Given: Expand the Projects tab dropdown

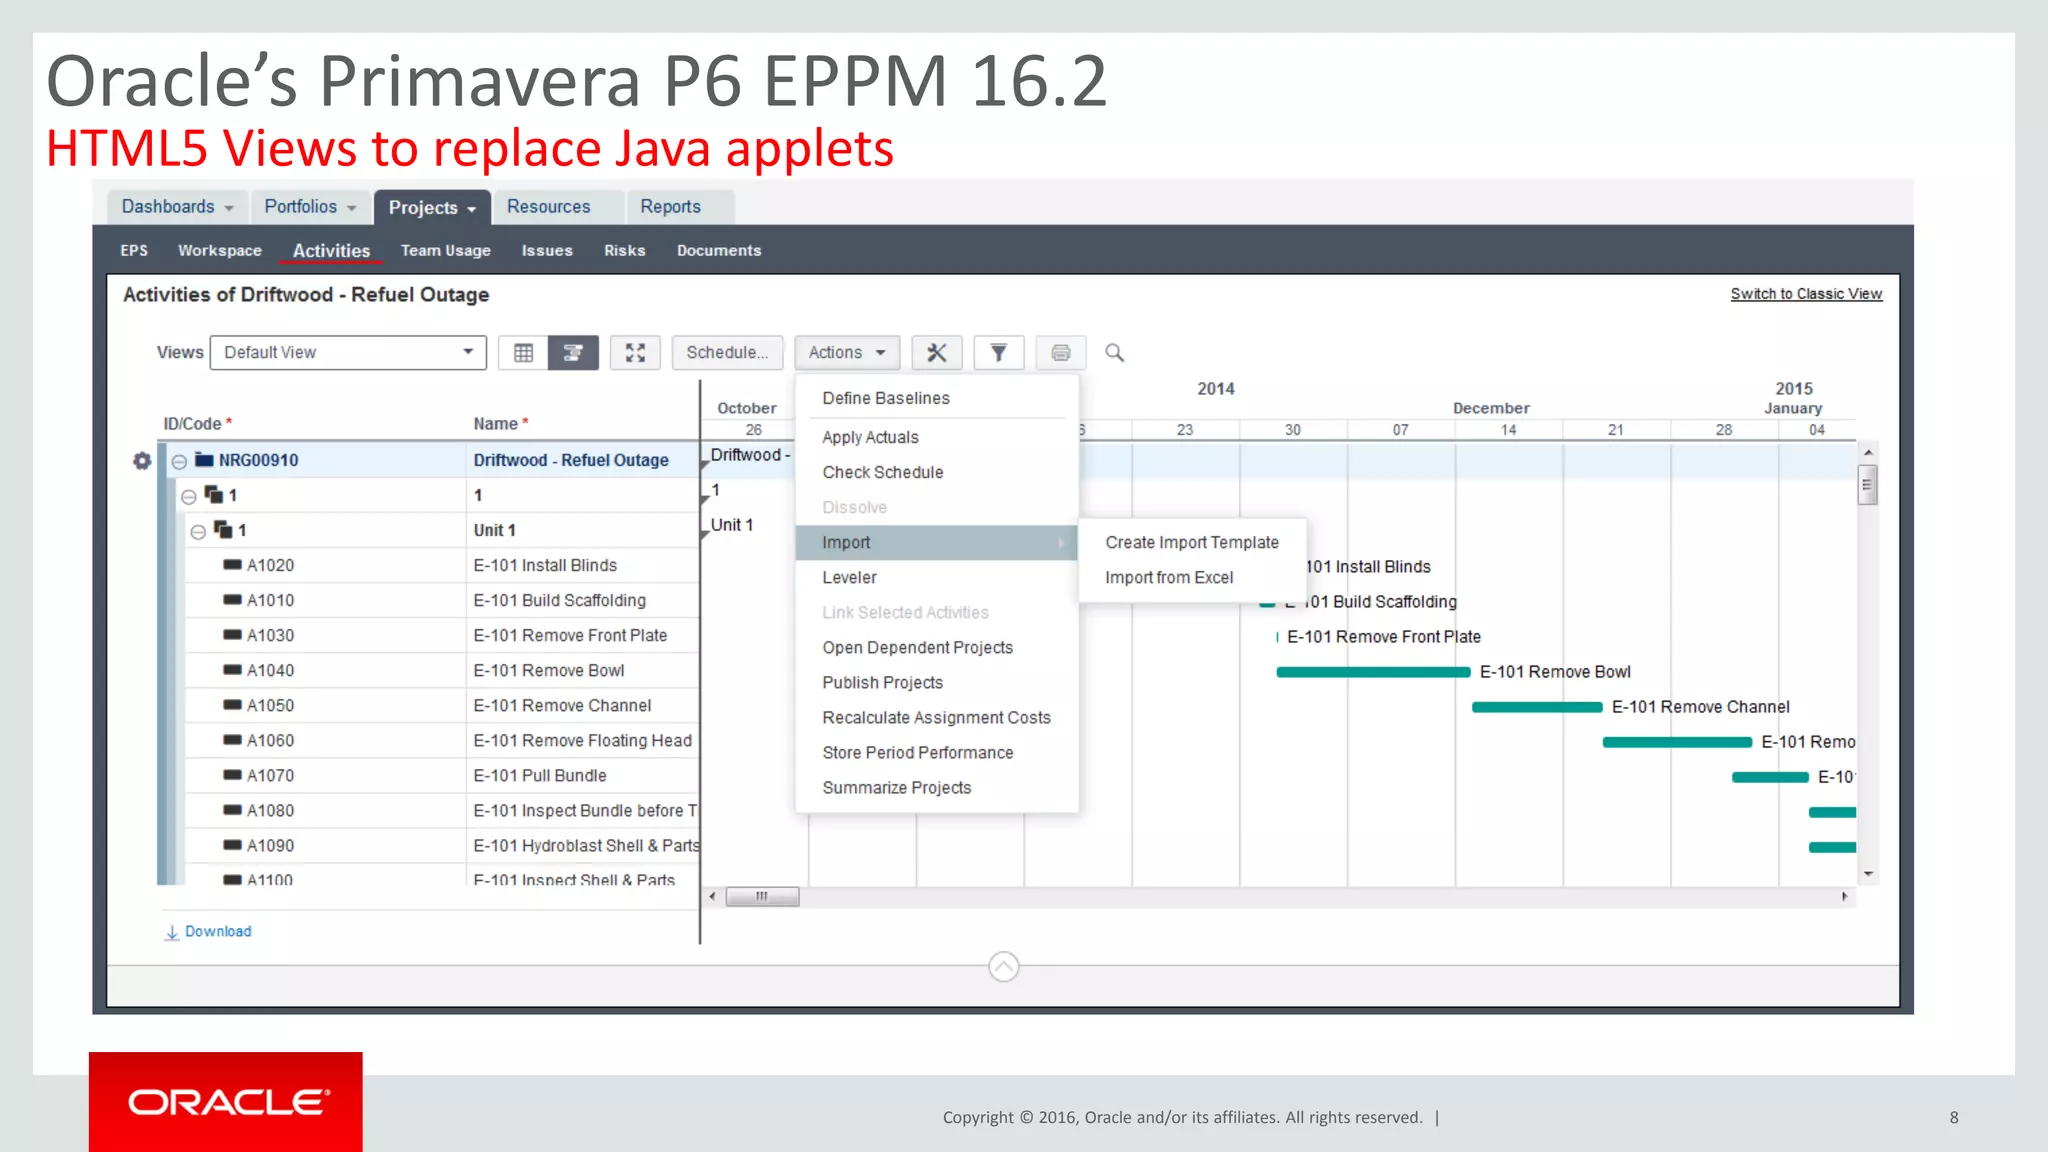Looking at the screenshot, I should click(471, 209).
